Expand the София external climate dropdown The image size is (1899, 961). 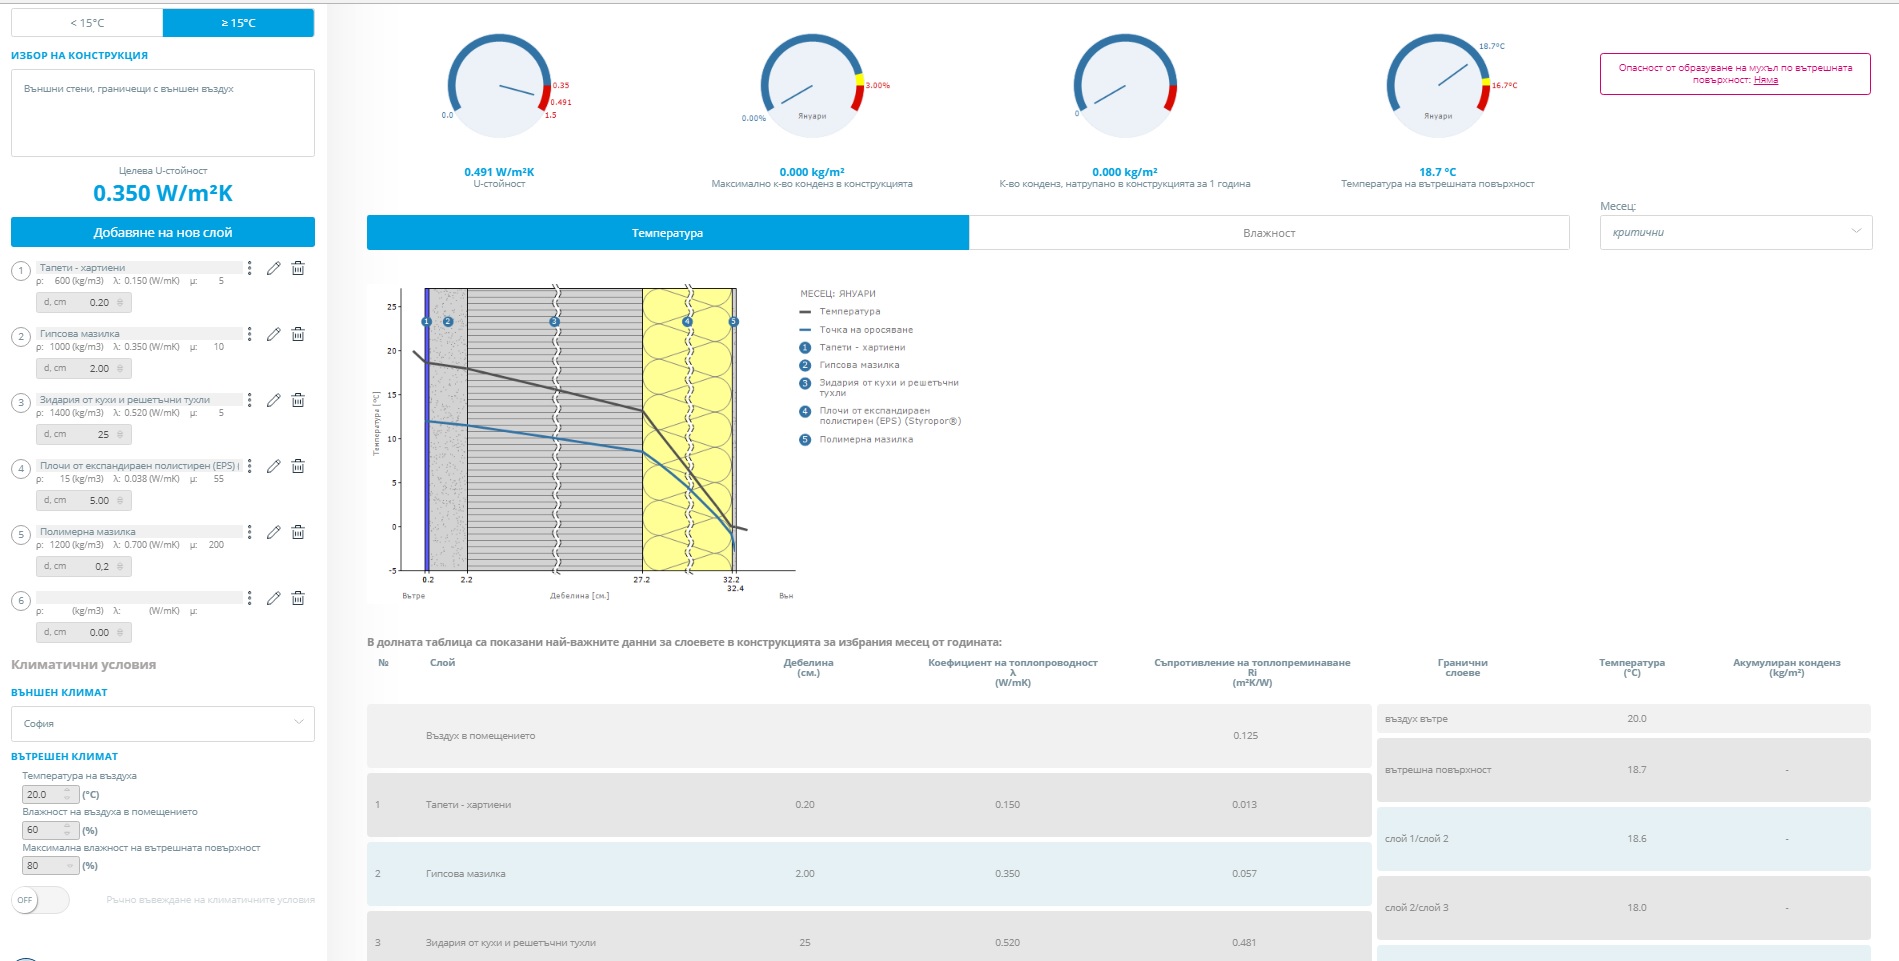(163, 723)
